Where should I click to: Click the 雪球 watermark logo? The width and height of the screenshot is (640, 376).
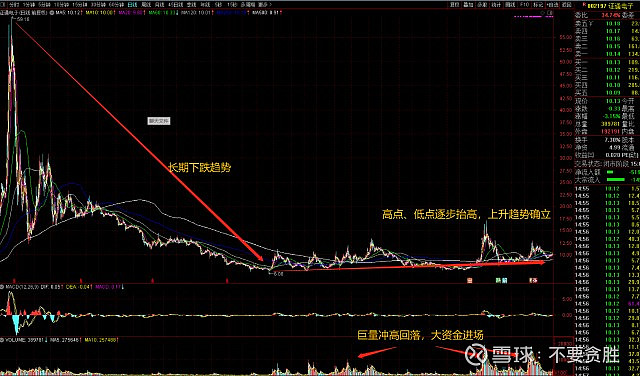[x=476, y=355]
